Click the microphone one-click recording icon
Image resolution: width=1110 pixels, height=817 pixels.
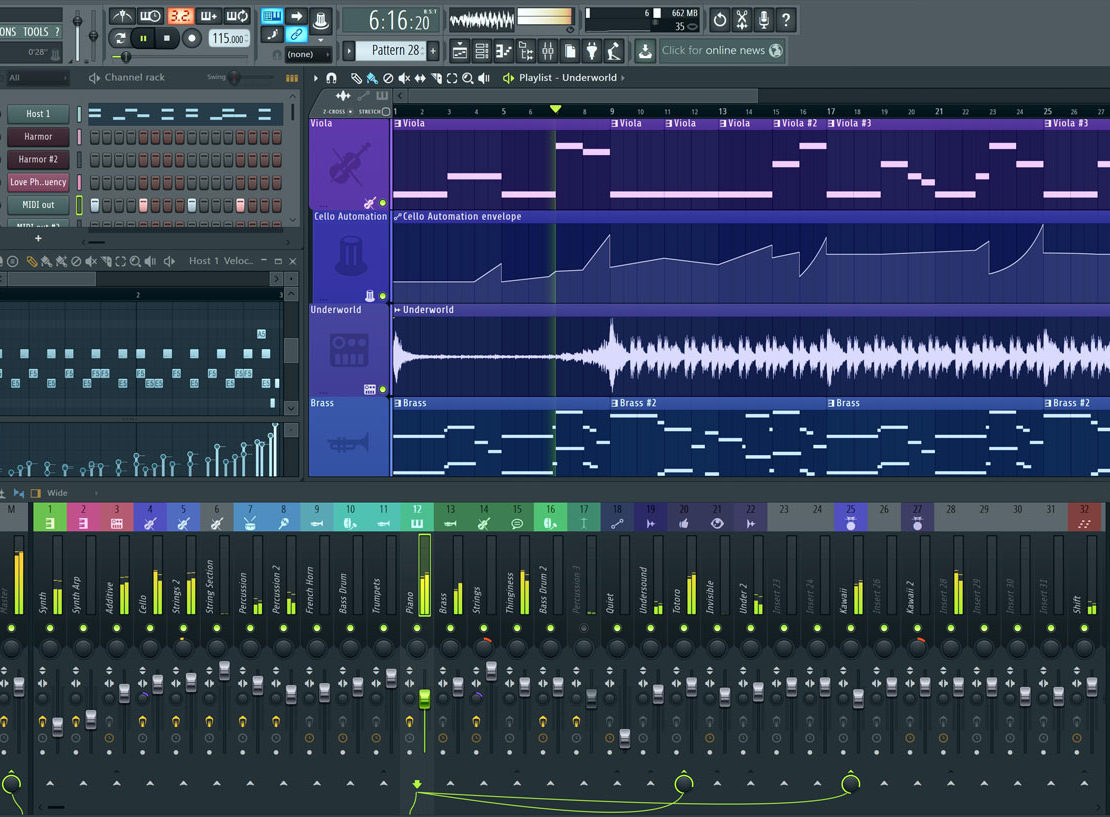(x=764, y=19)
